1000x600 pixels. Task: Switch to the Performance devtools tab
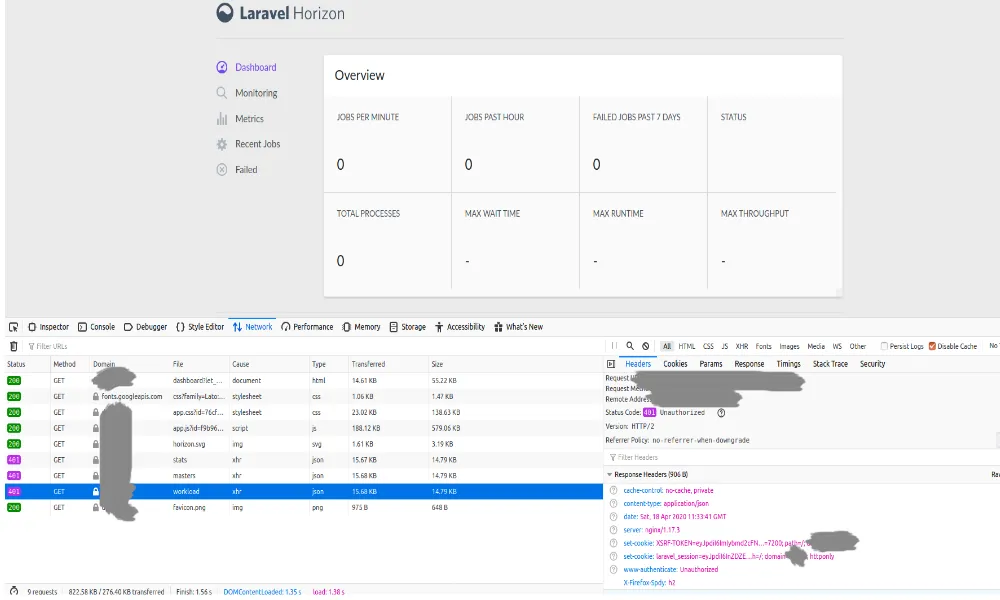[x=307, y=327]
